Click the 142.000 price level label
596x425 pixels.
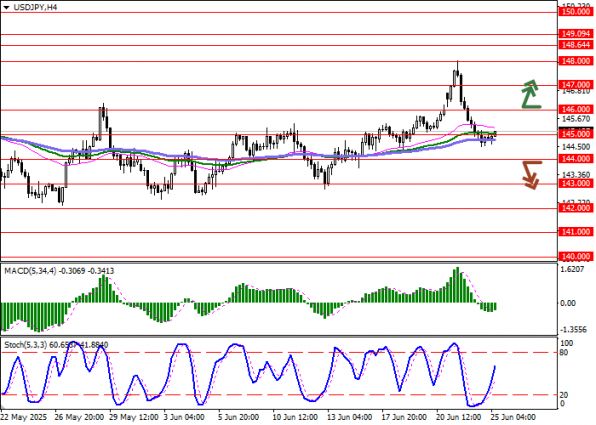click(x=575, y=208)
